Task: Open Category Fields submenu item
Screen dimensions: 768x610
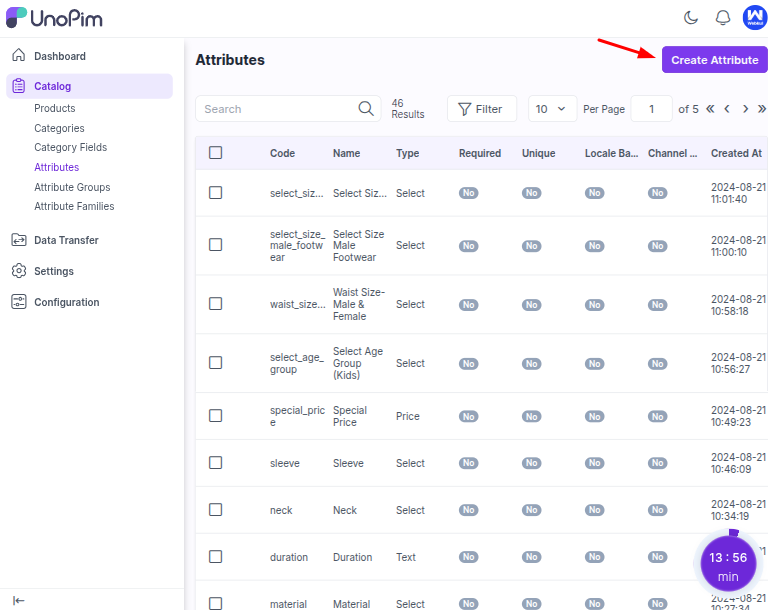Action: 71,147
